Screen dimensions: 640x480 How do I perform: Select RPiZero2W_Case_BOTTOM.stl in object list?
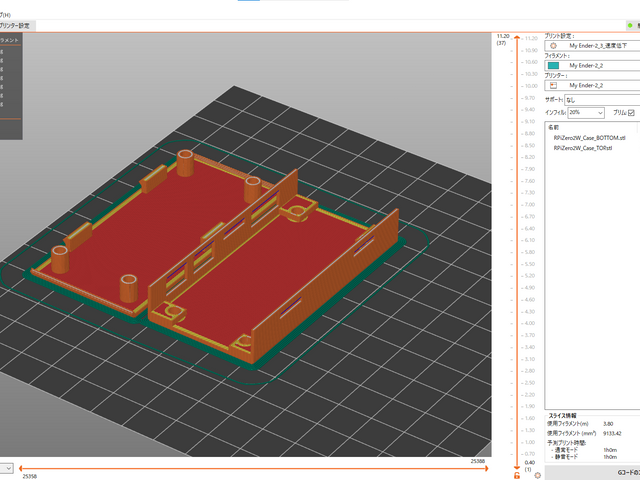tap(589, 137)
